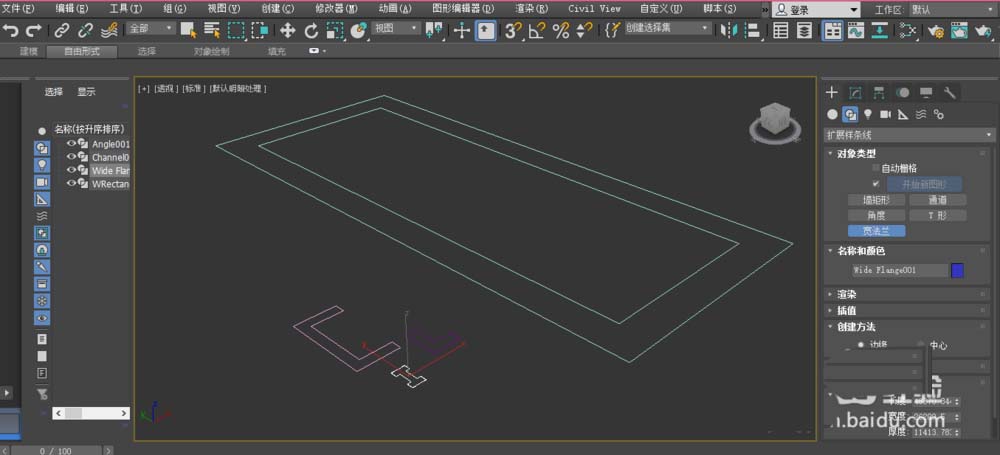Open the 全部 selection filter dropdown
Viewport: 1000px width, 455px height.
[151, 29]
